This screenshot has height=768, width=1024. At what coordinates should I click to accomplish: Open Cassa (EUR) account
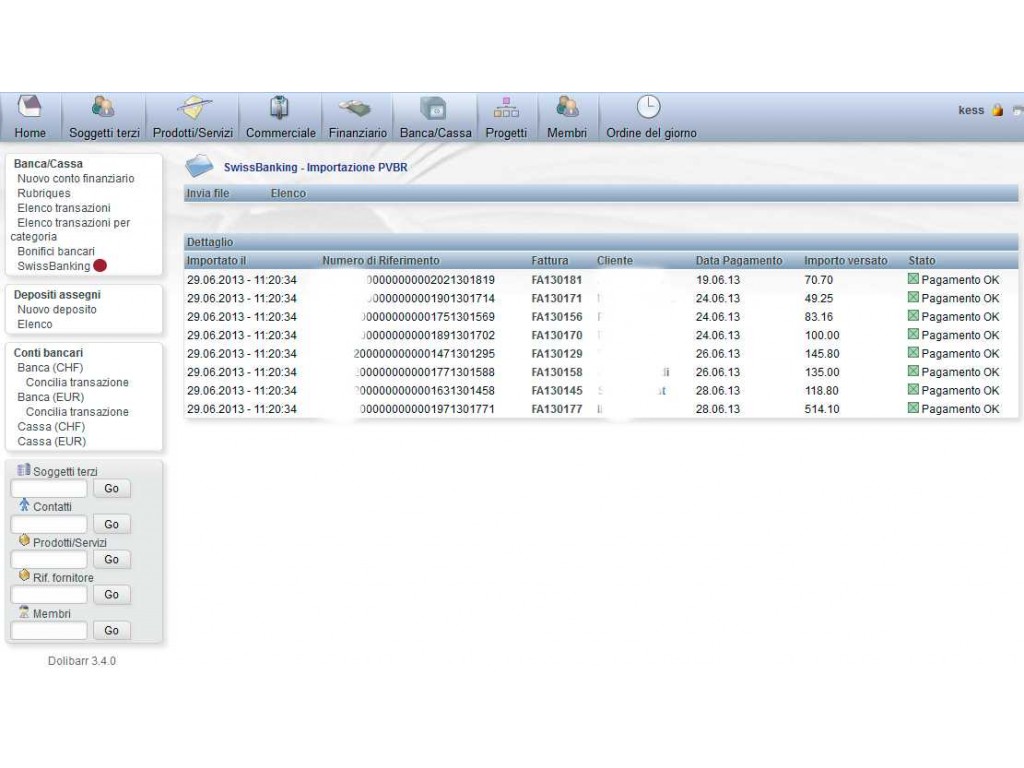tap(52, 441)
